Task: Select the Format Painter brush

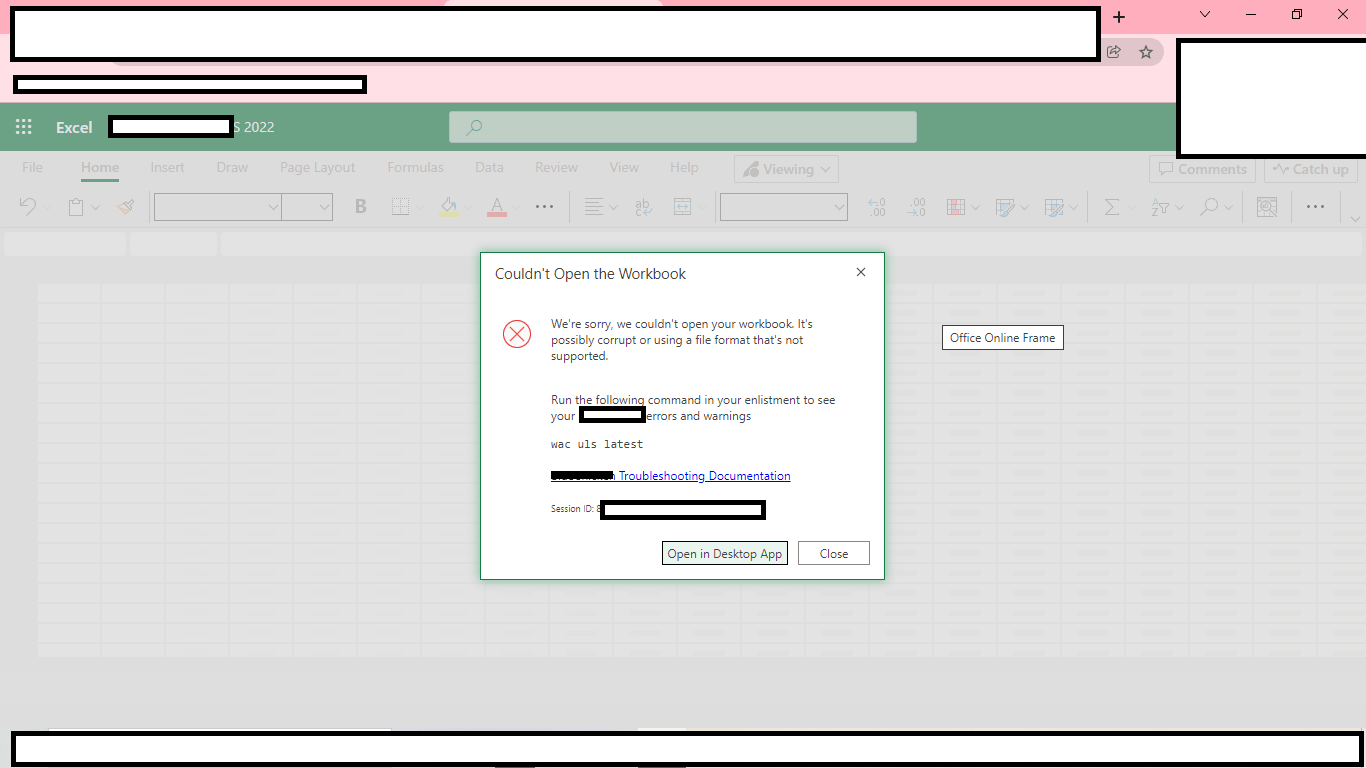Action: click(x=125, y=207)
